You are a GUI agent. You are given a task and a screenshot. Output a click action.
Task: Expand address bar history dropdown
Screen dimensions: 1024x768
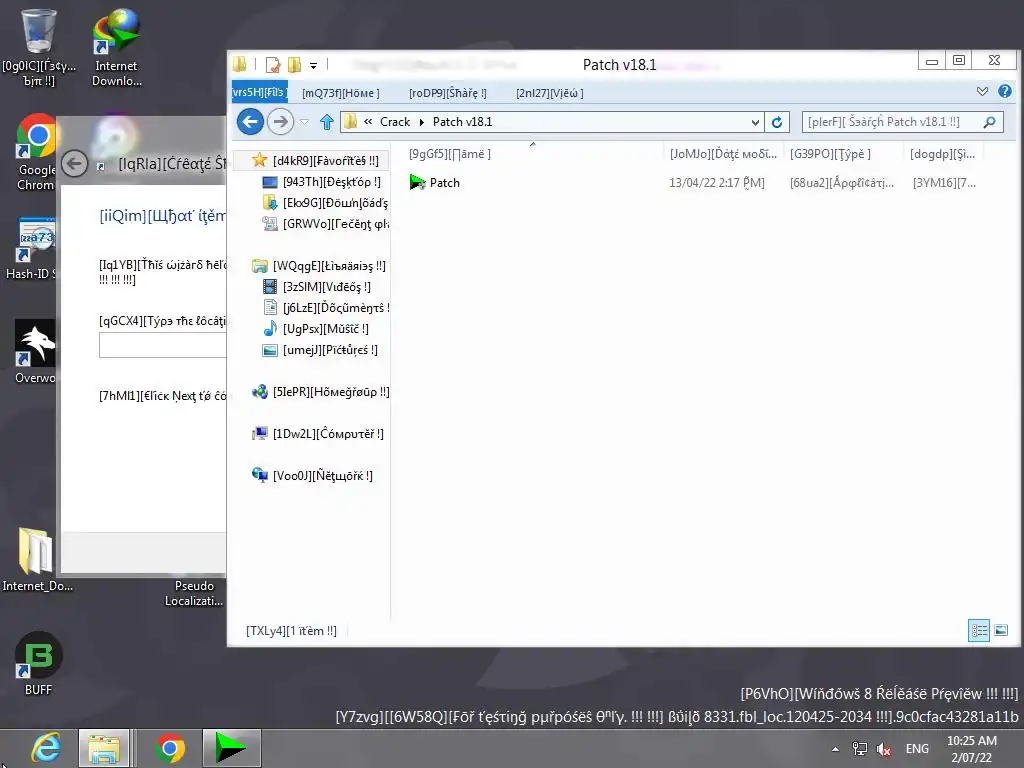click(x=755, y=122)
